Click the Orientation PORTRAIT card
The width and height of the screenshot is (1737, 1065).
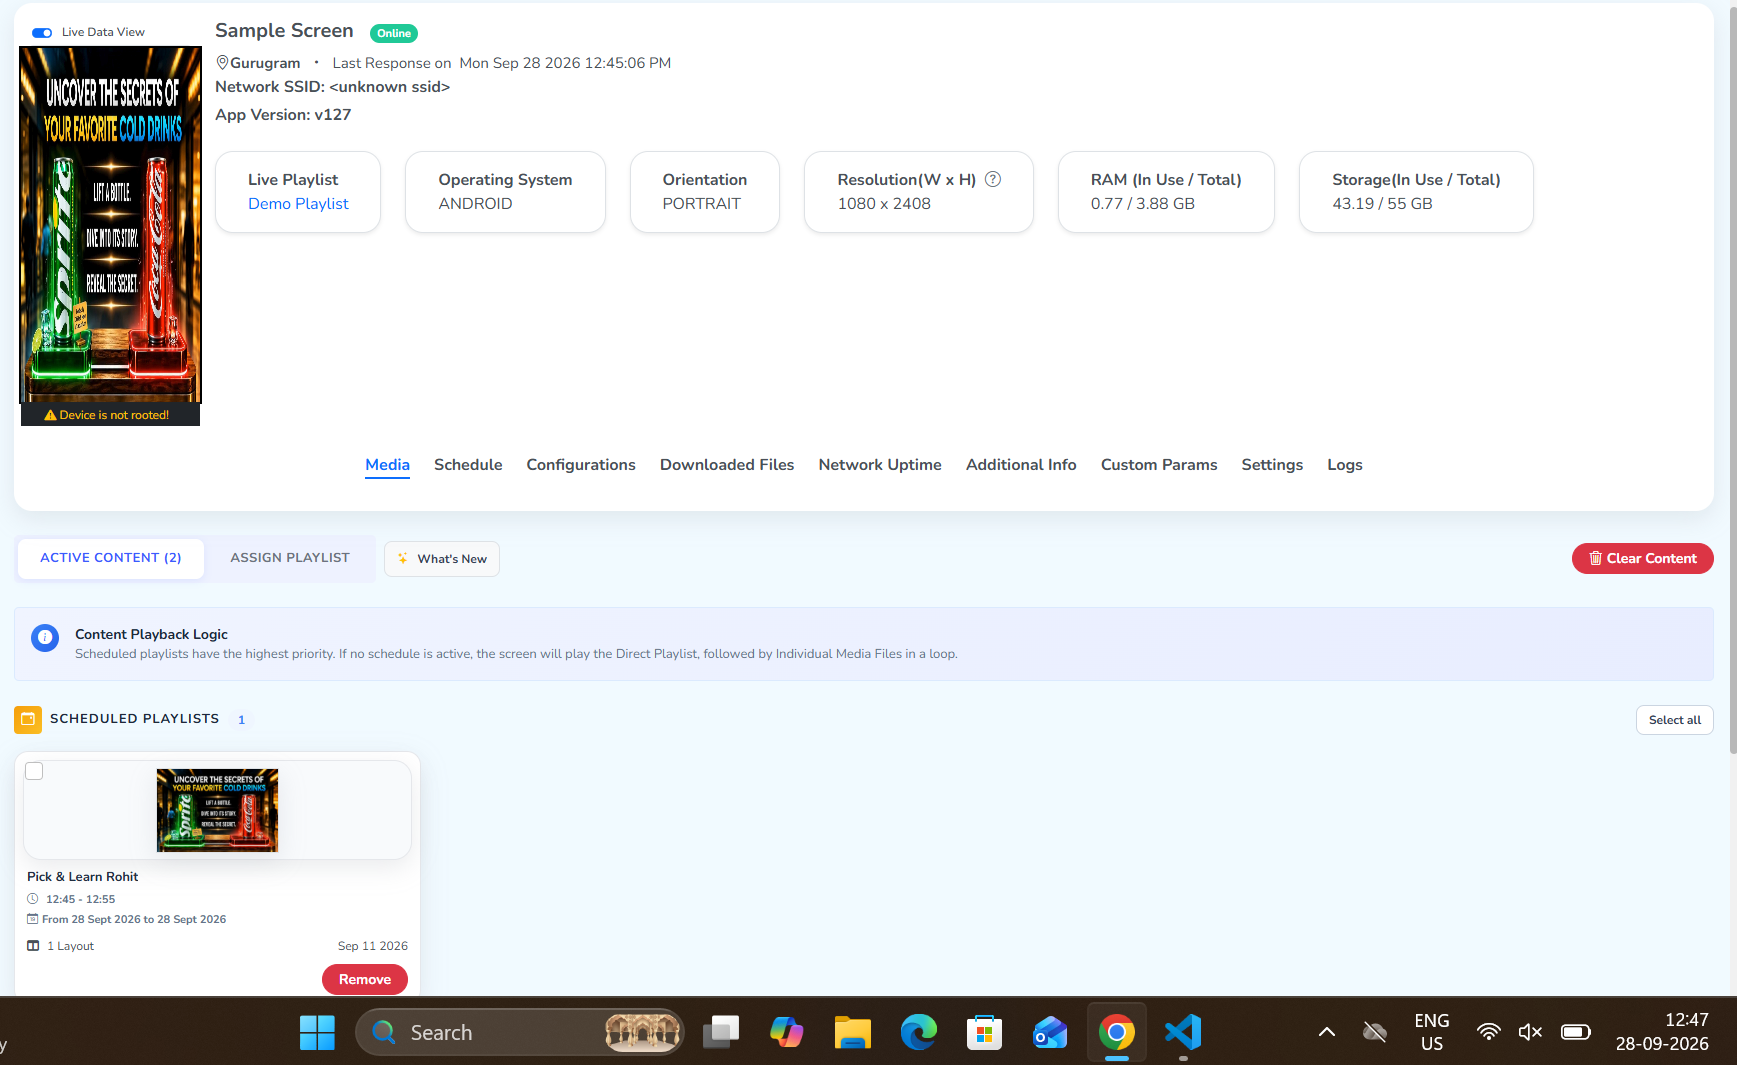pyautogui.click(x=705, y=192)
